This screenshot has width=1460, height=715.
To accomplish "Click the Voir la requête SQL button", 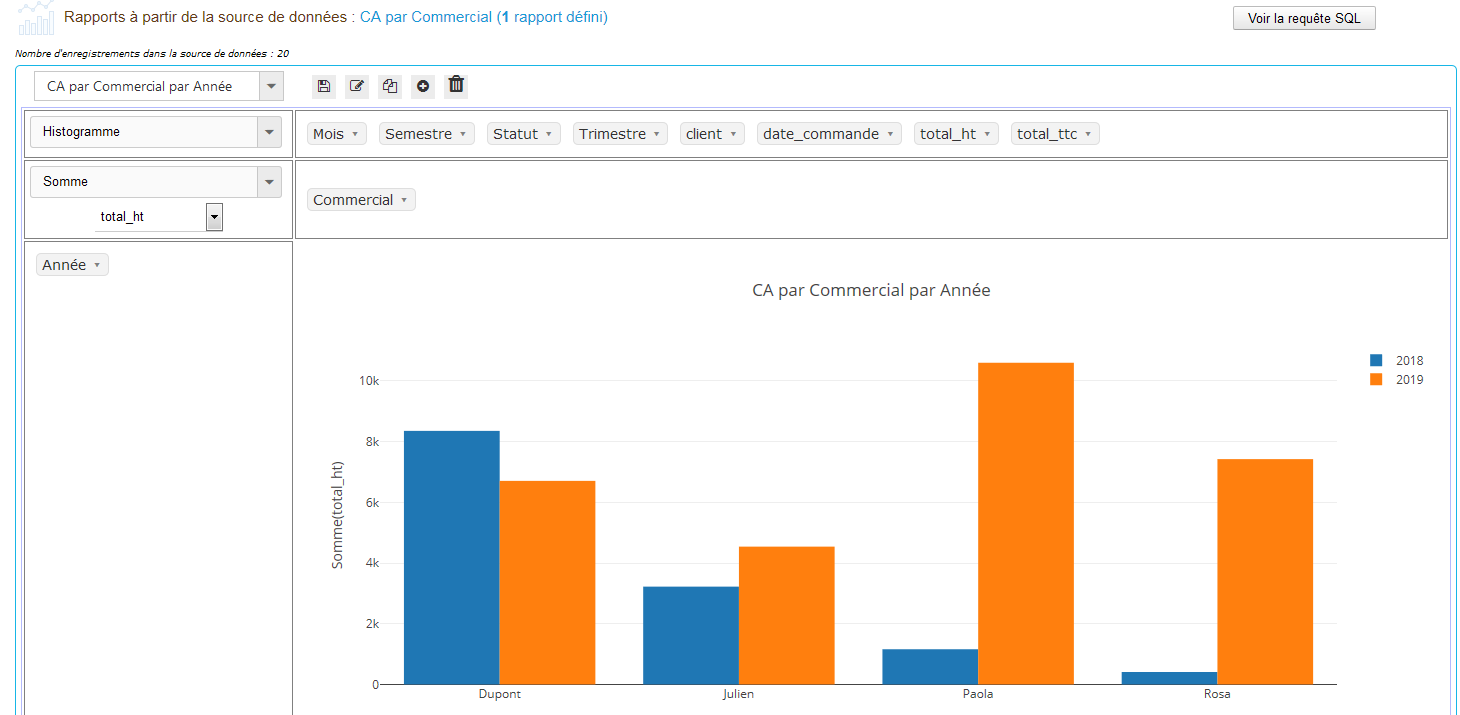I will 1303,18.
